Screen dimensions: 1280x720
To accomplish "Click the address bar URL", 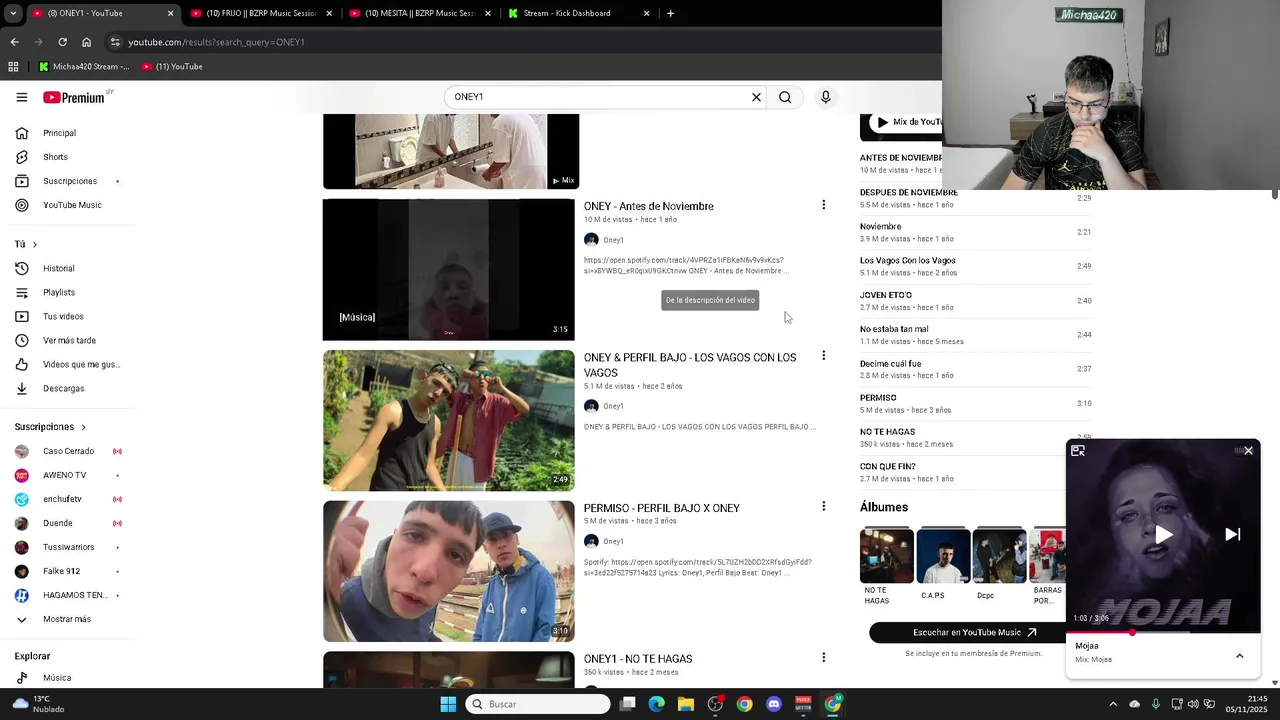I will pyautogui.click(x=216, y=42).
